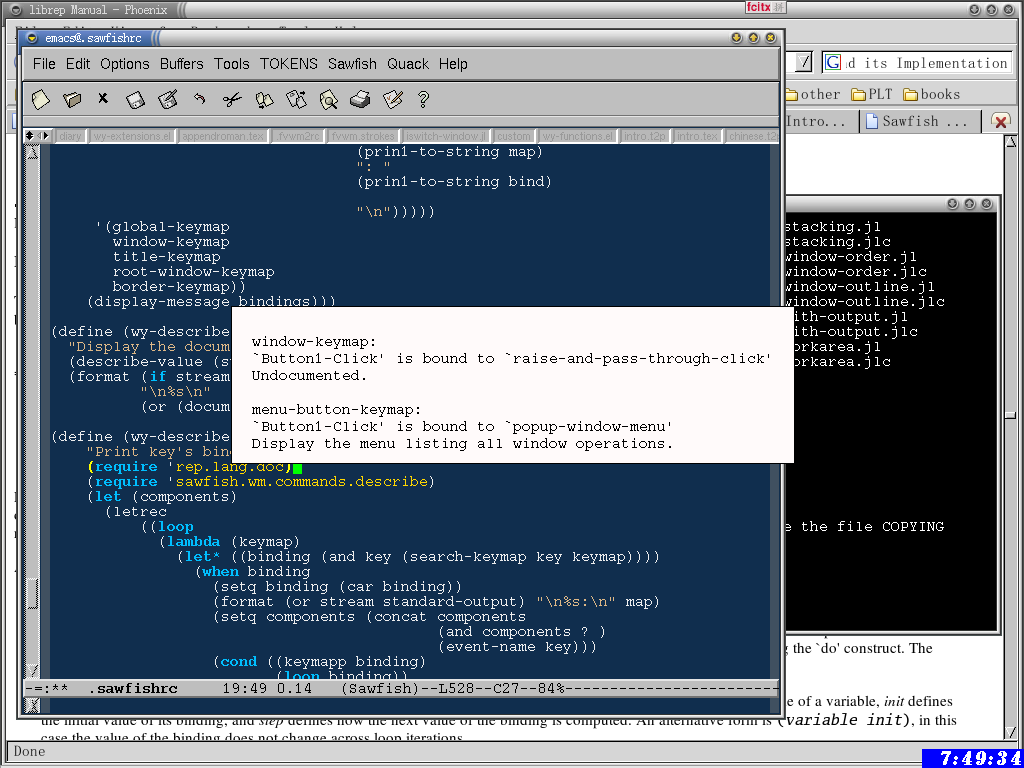Screen dimensions: 1024x768
Task: Click the Help question mark icon
Action: (423, 99)
